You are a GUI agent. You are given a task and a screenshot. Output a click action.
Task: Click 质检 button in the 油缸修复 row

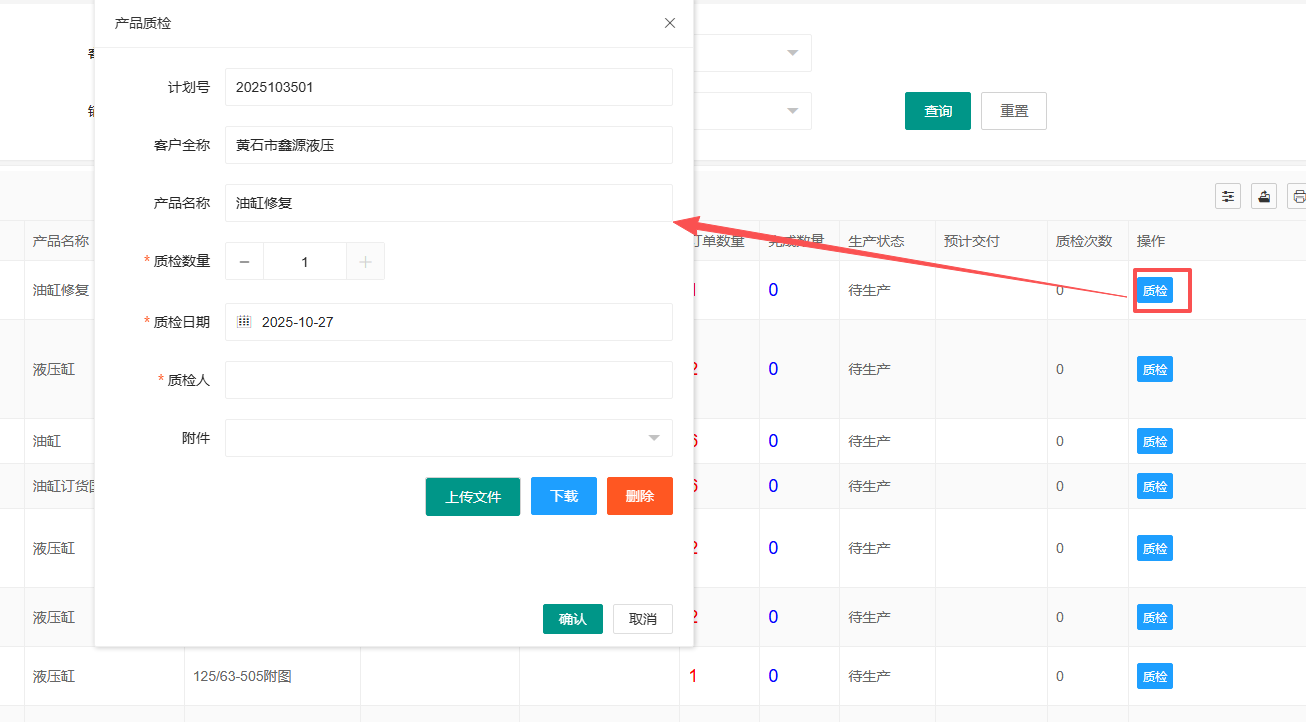click(1154, 291)
